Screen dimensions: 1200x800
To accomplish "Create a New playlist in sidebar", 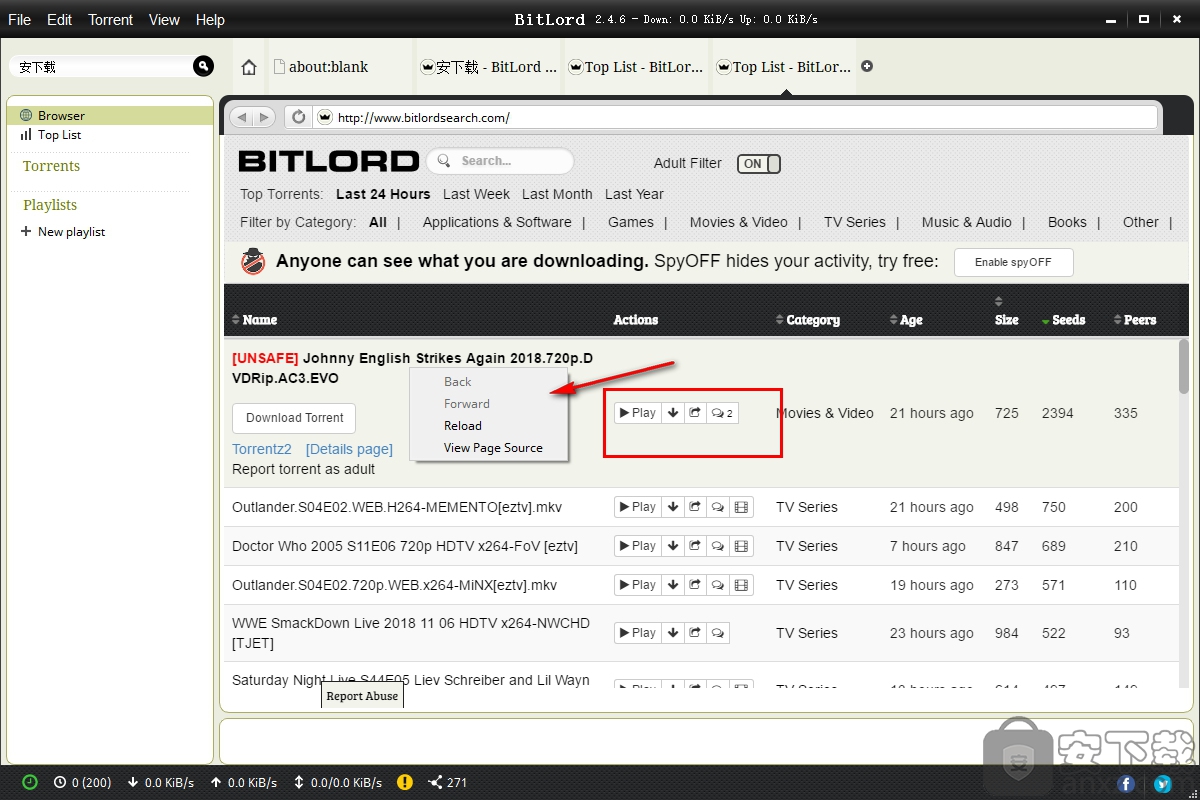I will (x=63, y=232).
